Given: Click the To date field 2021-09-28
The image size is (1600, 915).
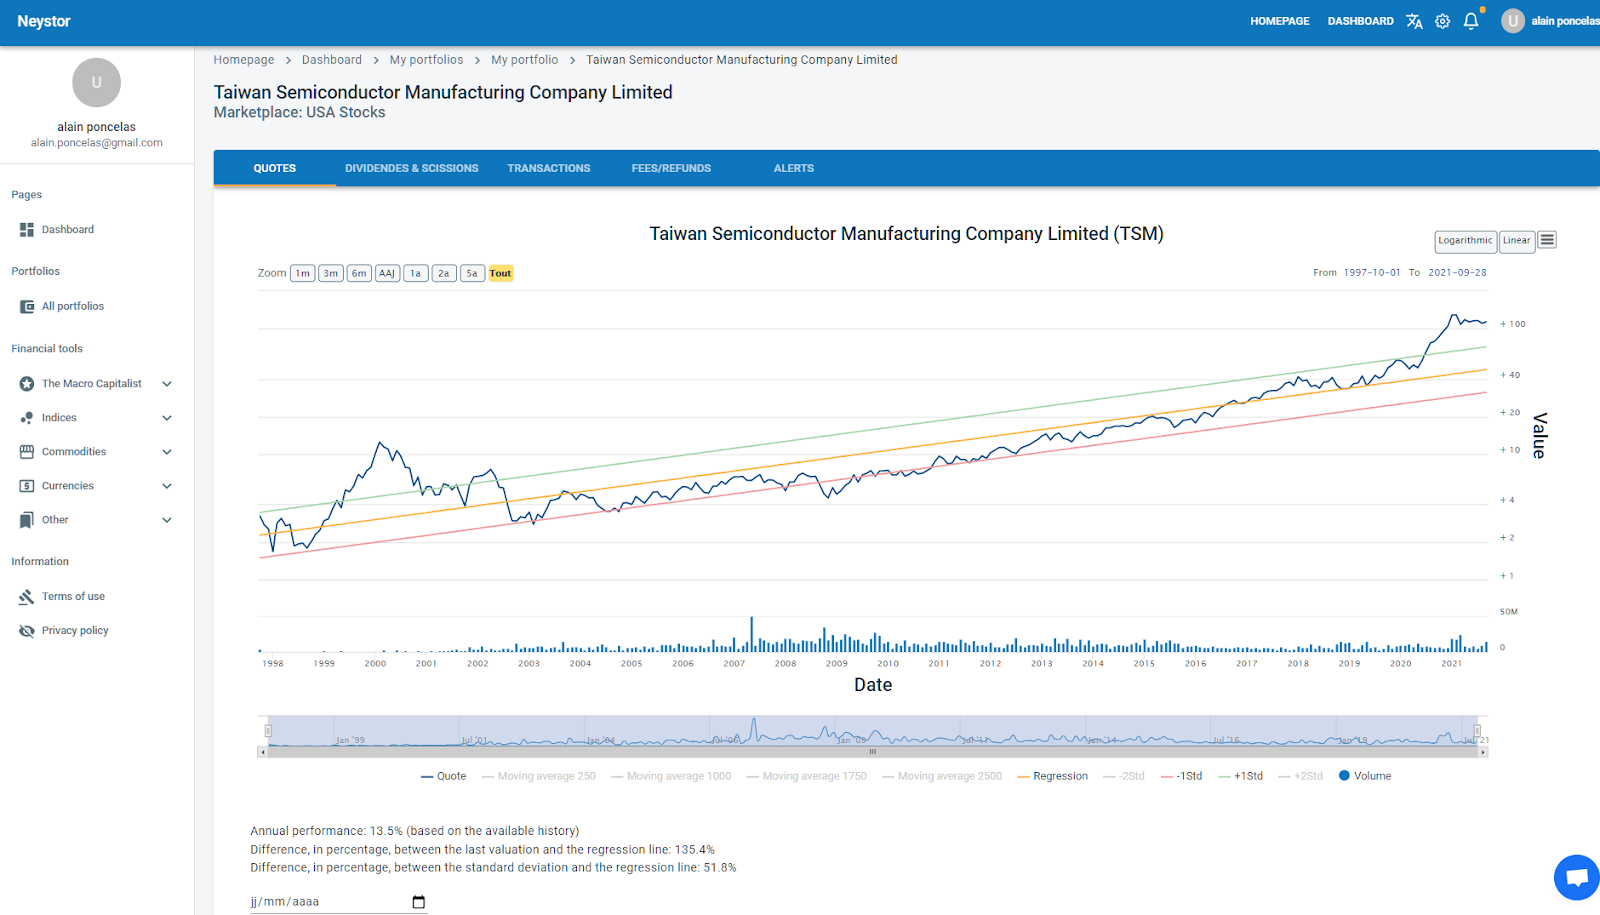Looking at the screenshot, I should pos(1457,273).
